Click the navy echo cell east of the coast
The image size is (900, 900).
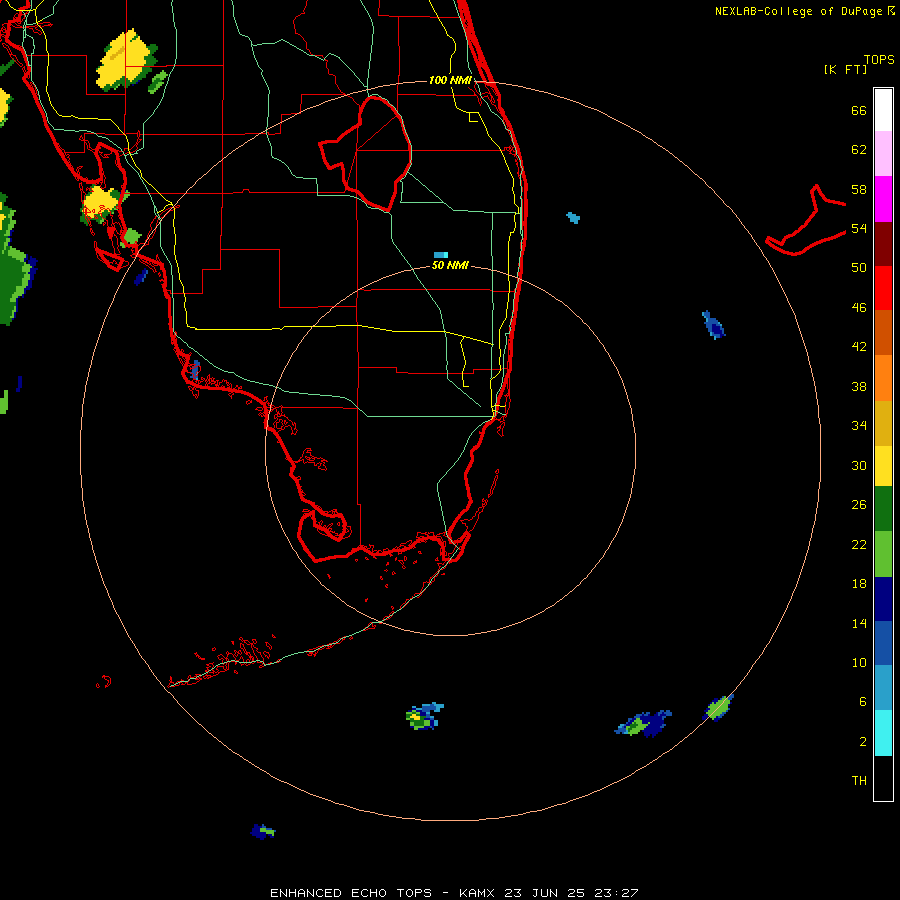713,325
